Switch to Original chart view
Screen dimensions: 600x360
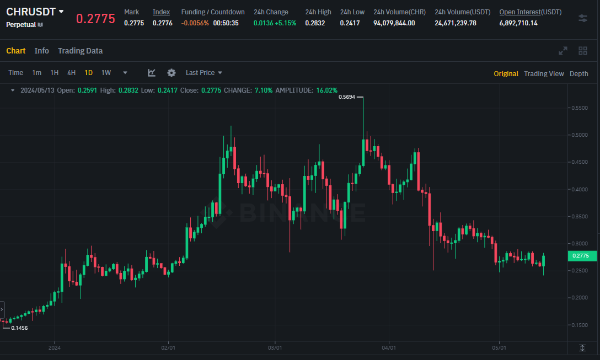pyautogui.click(x=505, y=73)
